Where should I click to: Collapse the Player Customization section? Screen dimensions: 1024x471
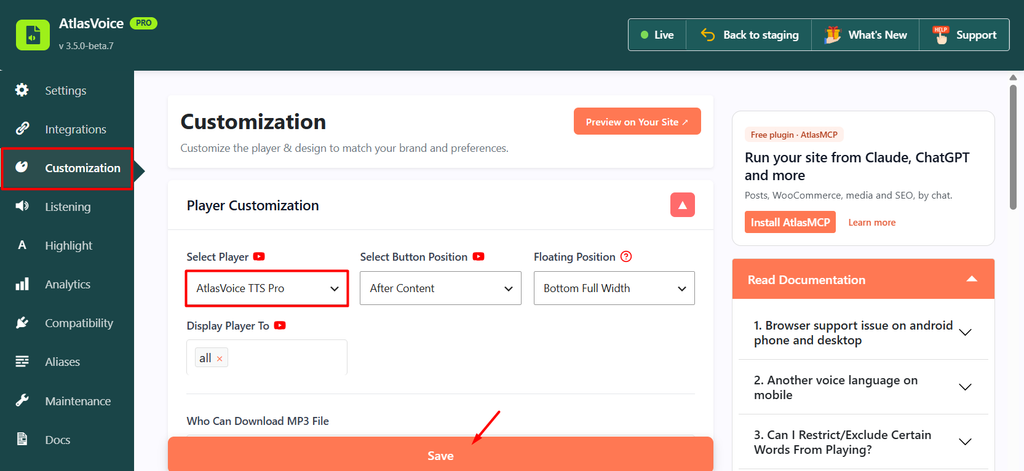tap(682, 205)
